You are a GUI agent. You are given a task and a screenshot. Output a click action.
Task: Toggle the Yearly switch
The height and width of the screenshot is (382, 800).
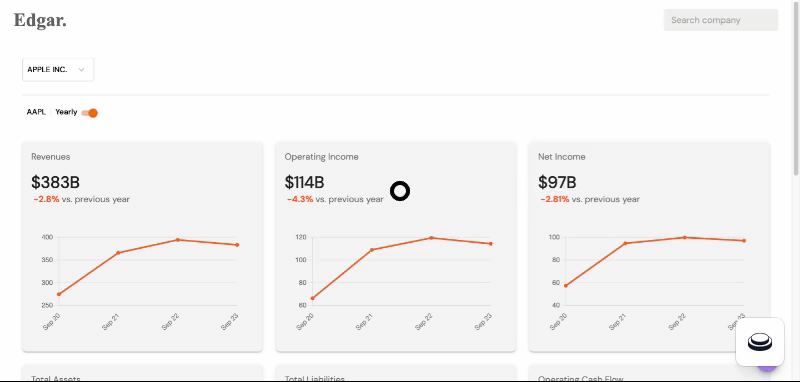[89, 113]
